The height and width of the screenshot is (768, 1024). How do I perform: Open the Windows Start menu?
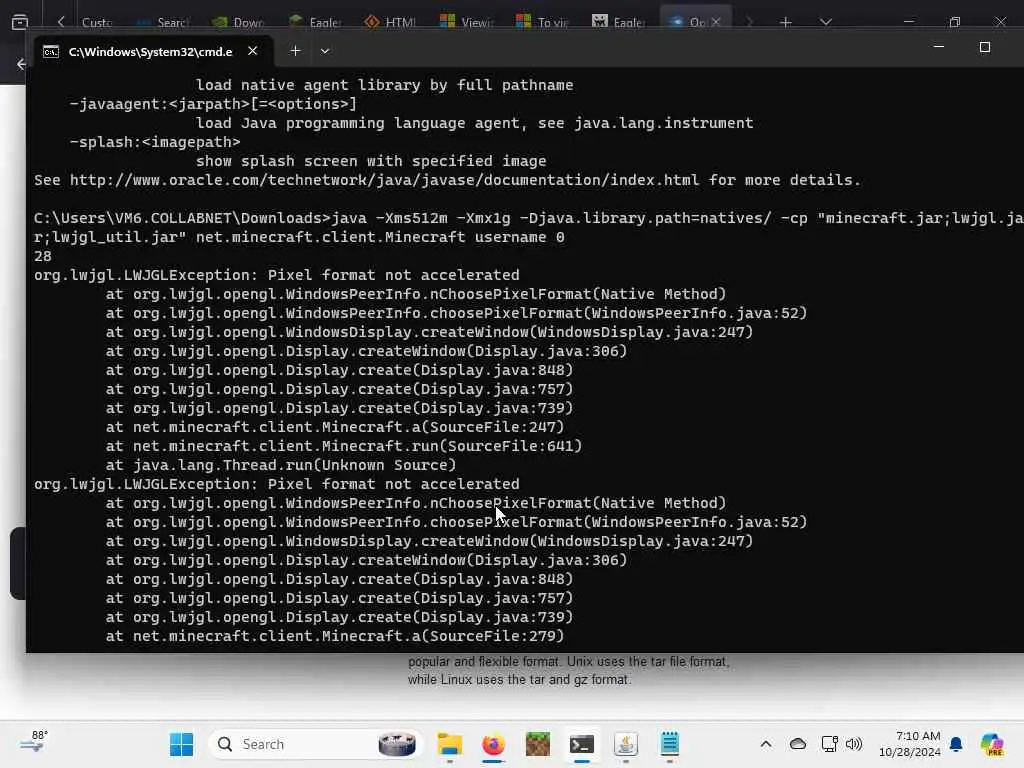[x=181, y=744]
